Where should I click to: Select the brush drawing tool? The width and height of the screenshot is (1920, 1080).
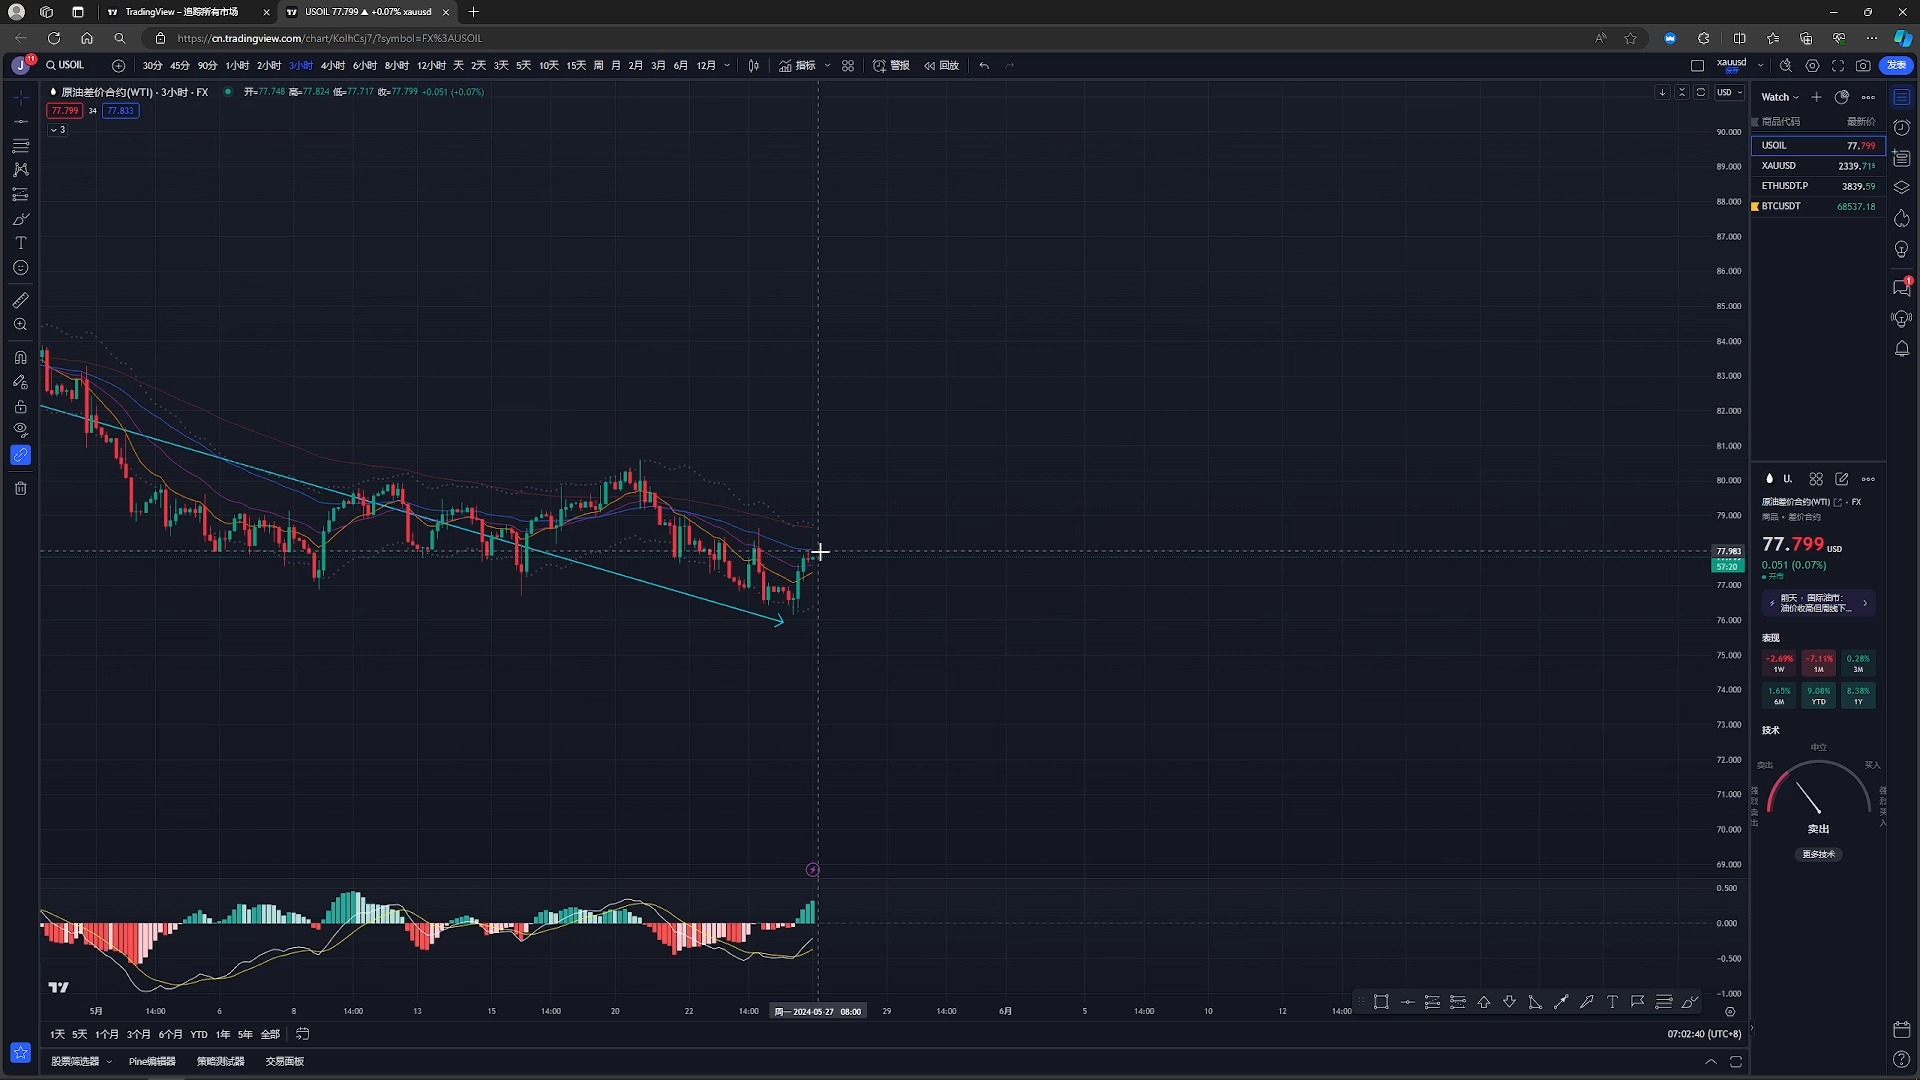click(x=20, y=219)
